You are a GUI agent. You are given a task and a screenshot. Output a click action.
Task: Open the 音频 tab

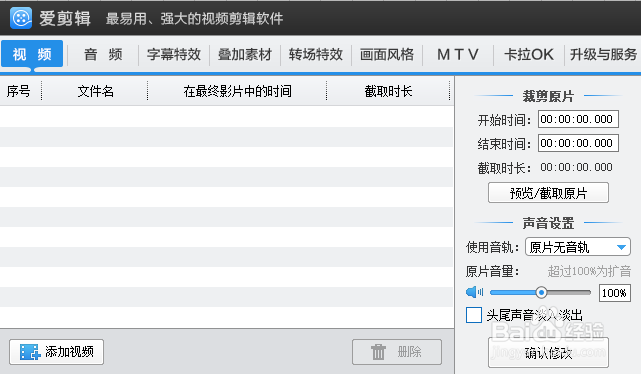pos(103,54)
